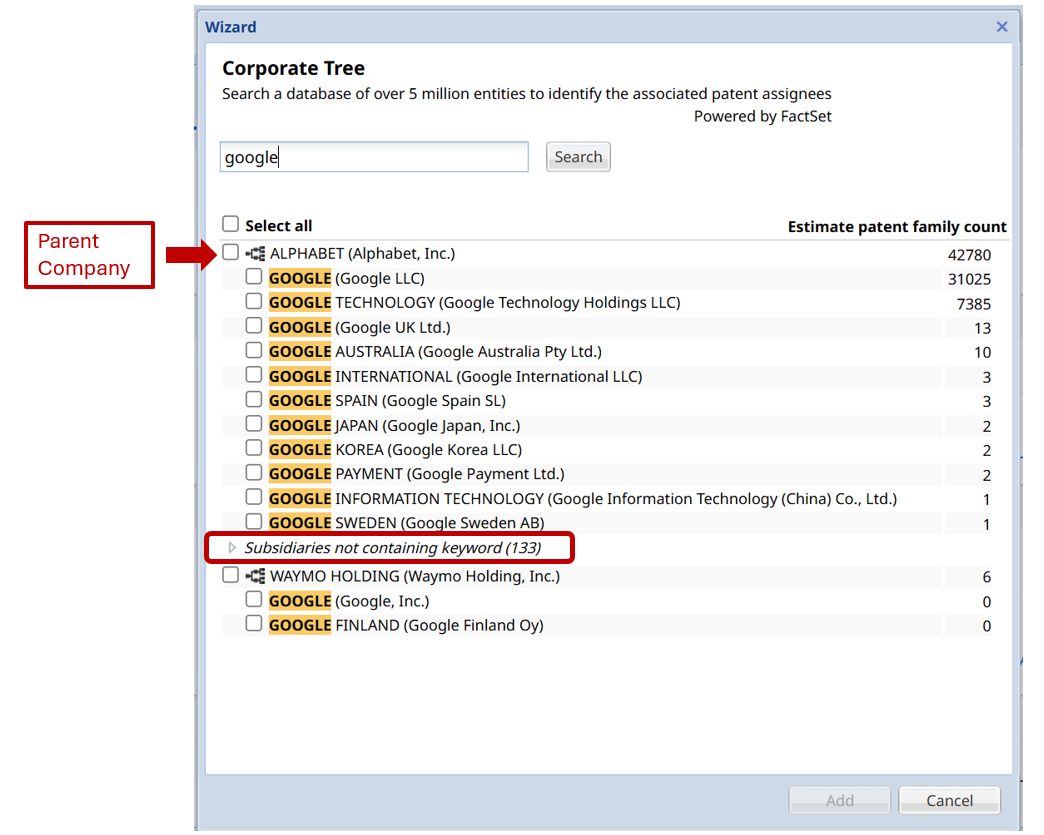The width and height of the screenshot is (1044, 835).
Task: Select the WAYMO HOLDING checkbox
Action: pyautogui.click(x=230, y=575)
